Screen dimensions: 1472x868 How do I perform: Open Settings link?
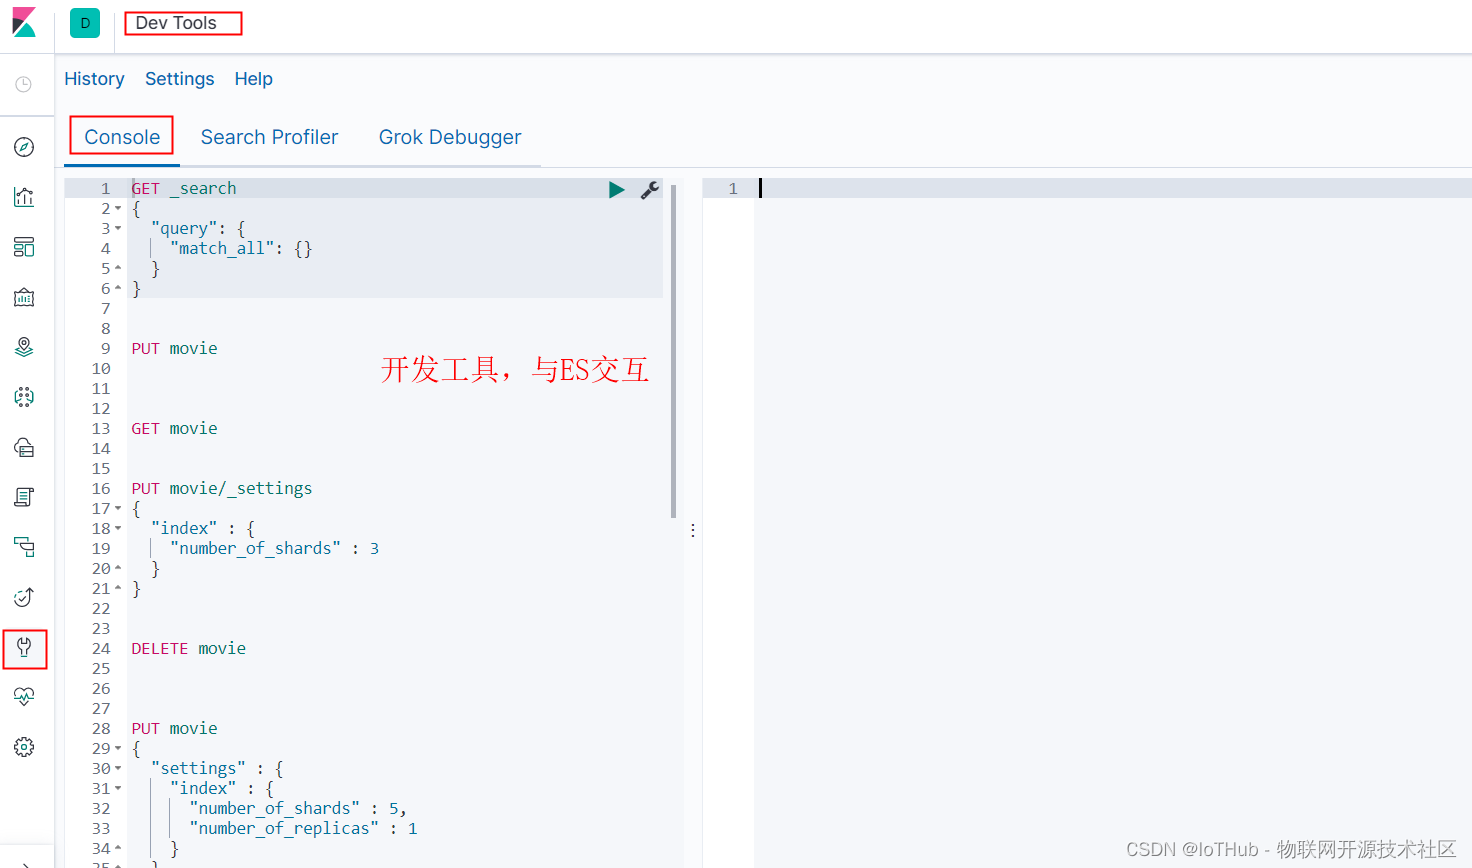pos(179,79)
